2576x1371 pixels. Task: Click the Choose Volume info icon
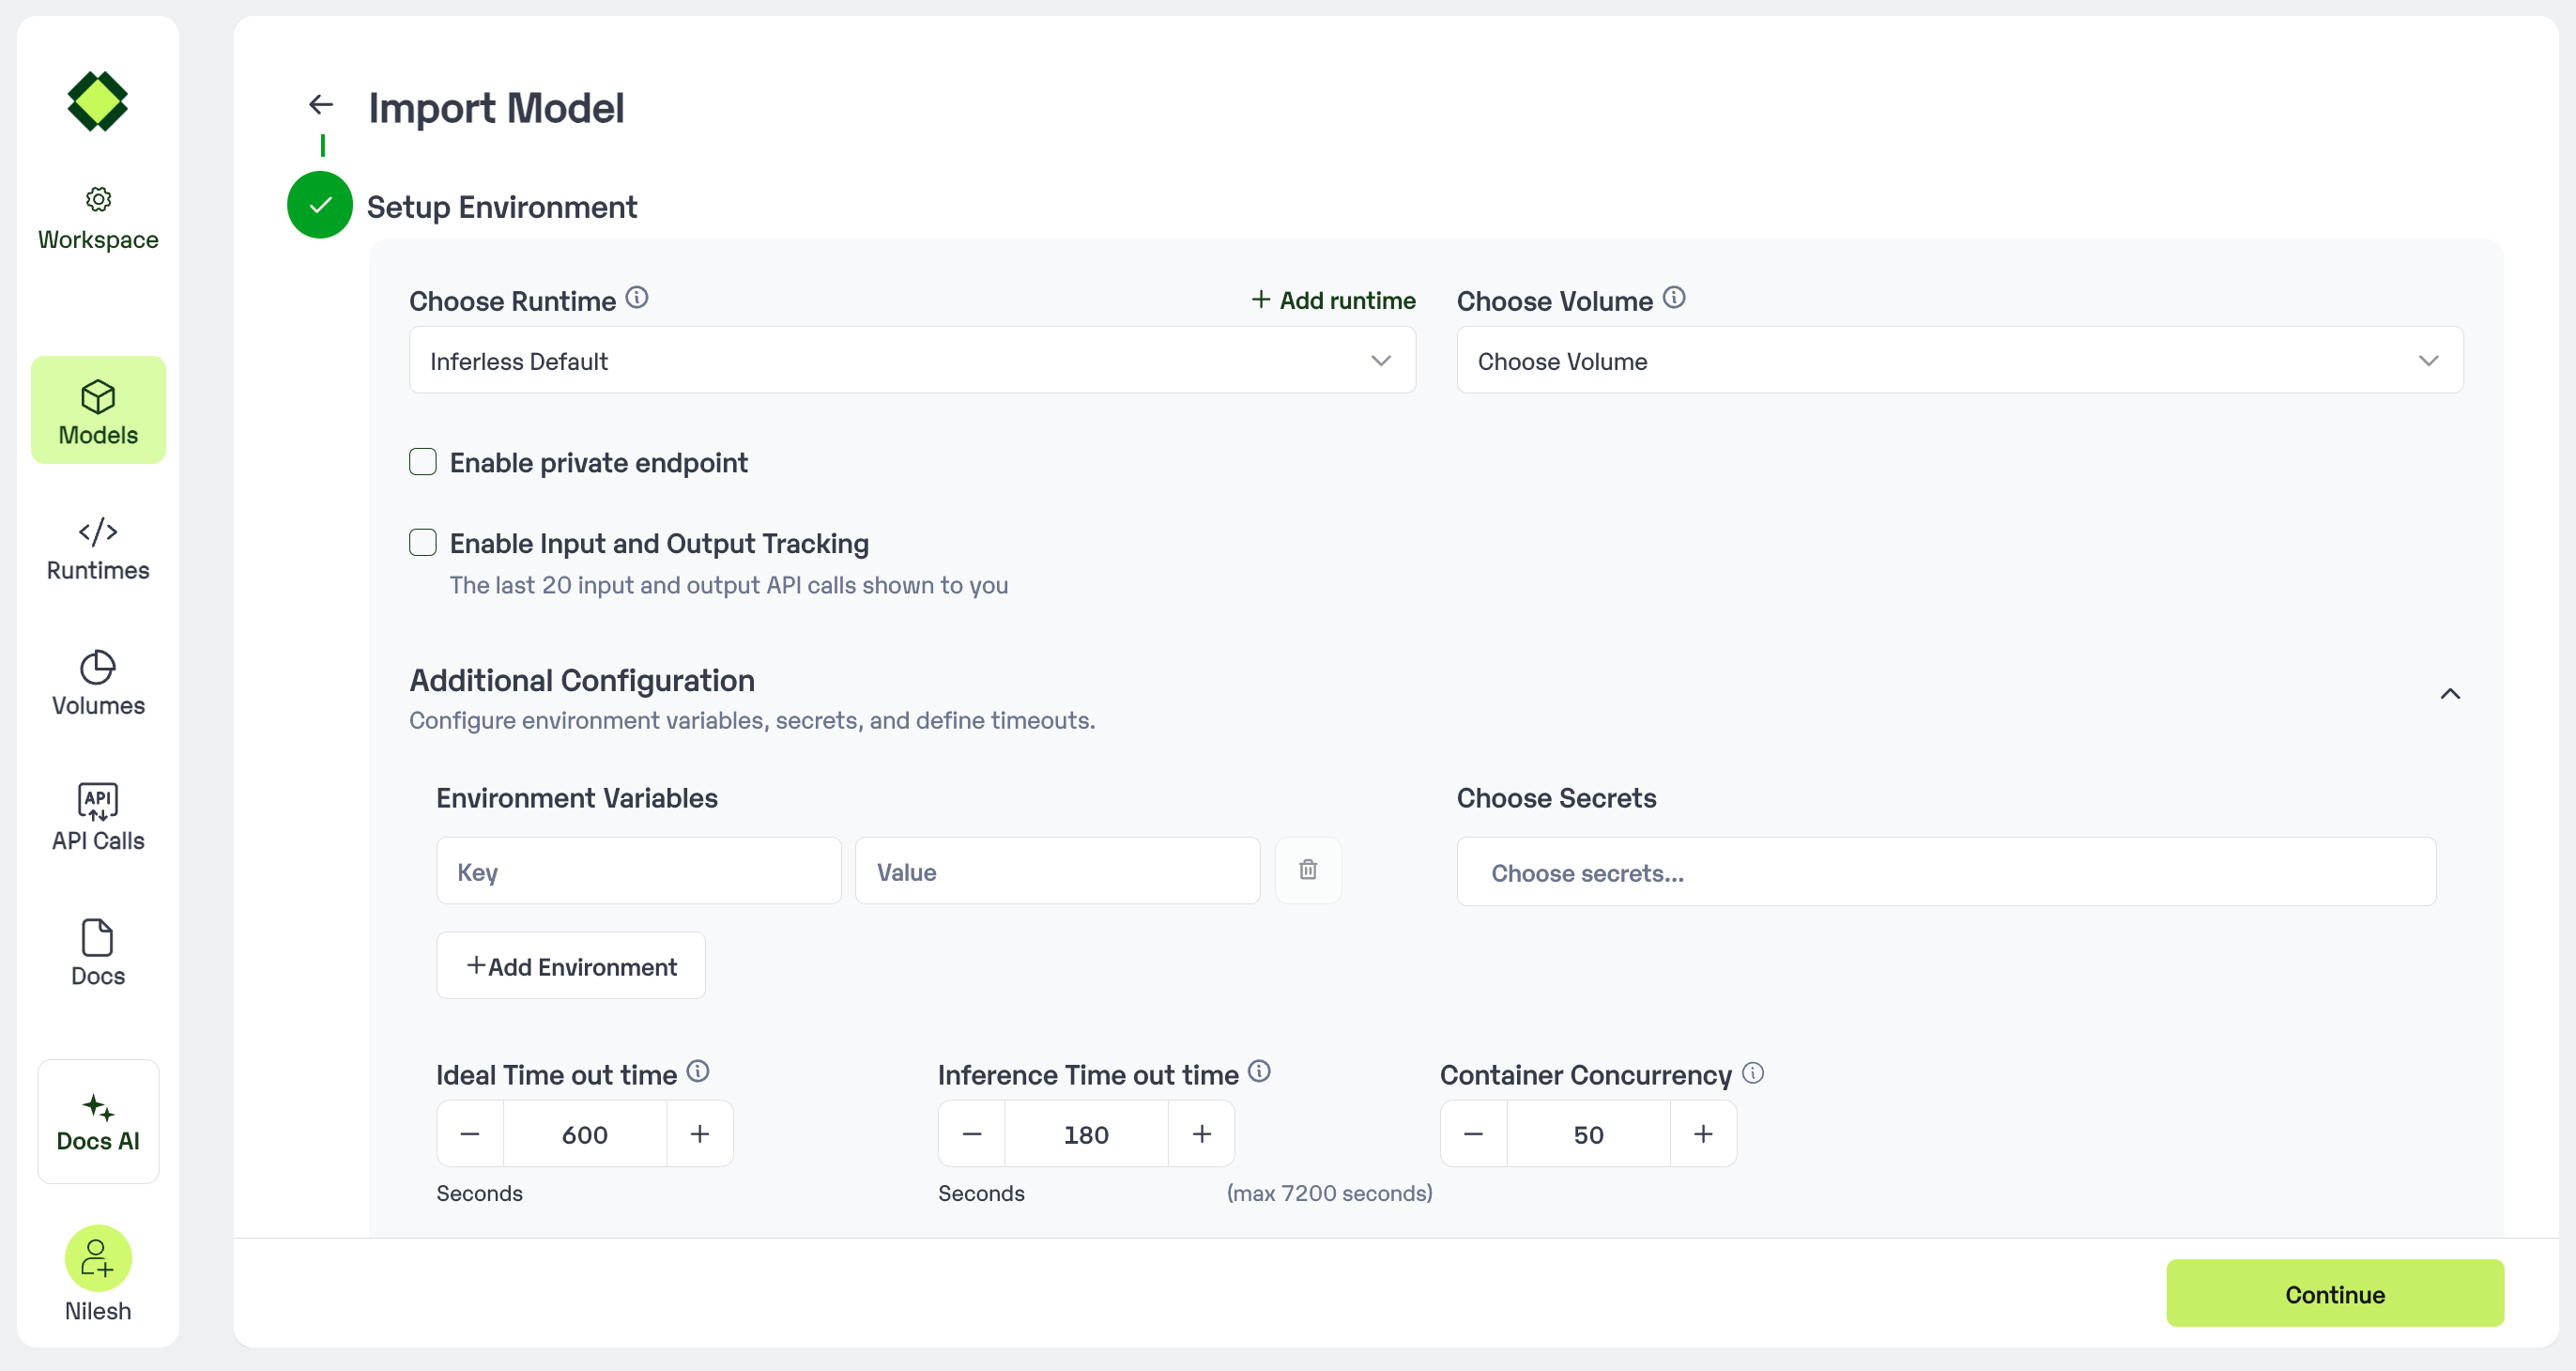point(1674,298)
